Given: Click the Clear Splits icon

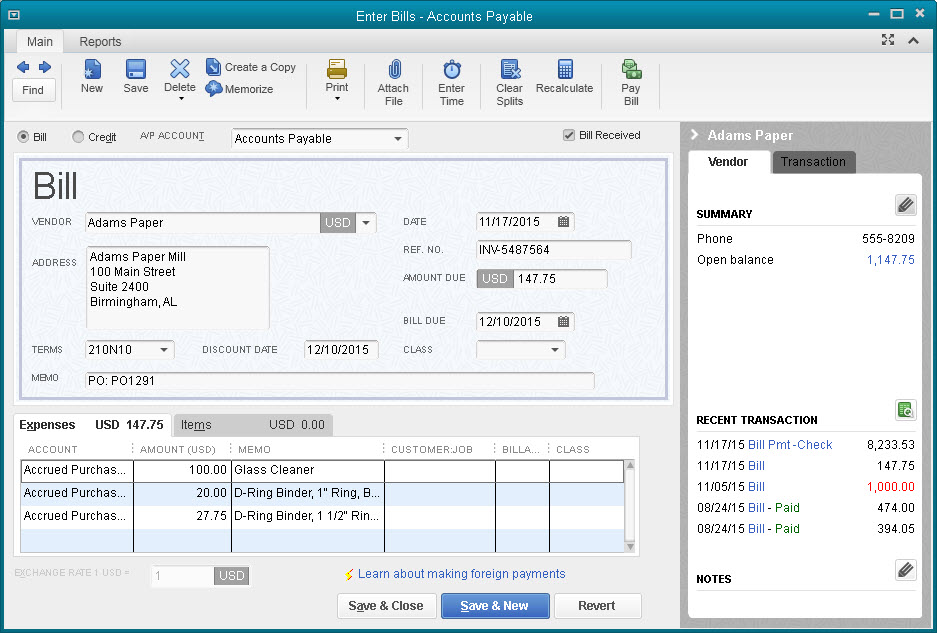Looking at the screenshot, I should [x=509, y=78].
